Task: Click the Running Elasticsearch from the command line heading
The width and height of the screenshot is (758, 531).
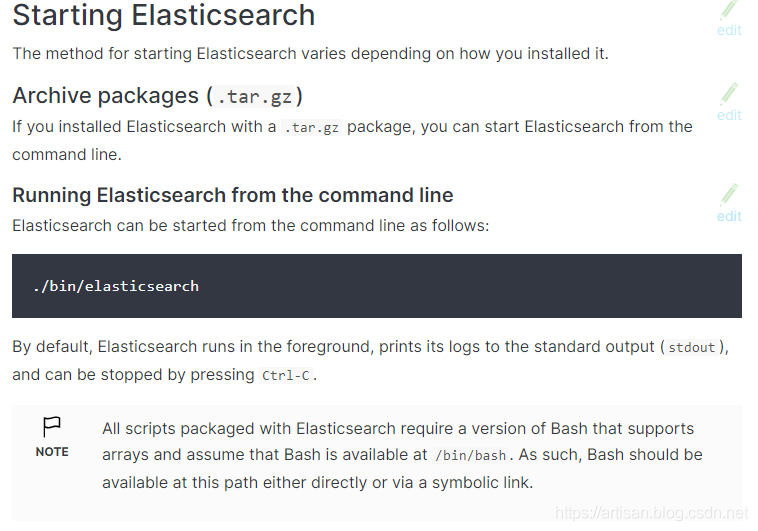Action: pos(232,195)
